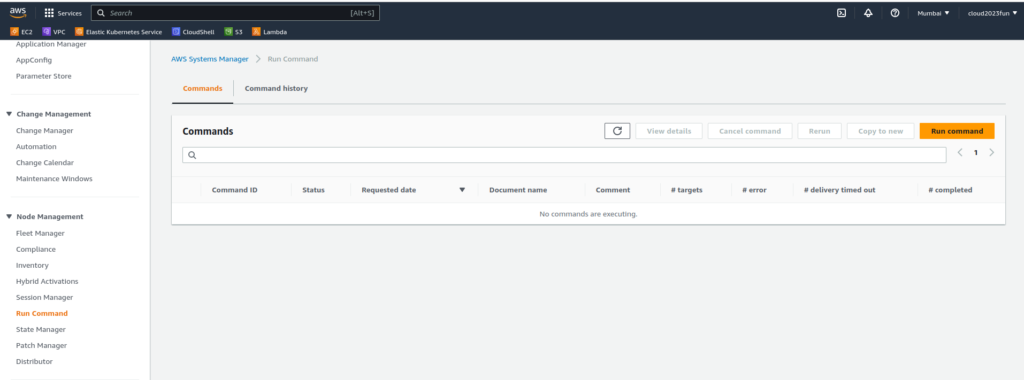Click the Run command button
The image size is (1024, 380).
click(x=957, y=131)
